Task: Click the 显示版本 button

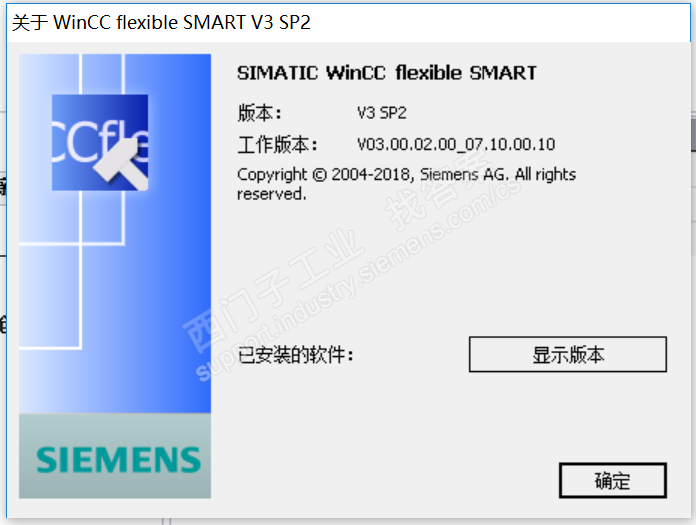Action: tap(568, 354)
